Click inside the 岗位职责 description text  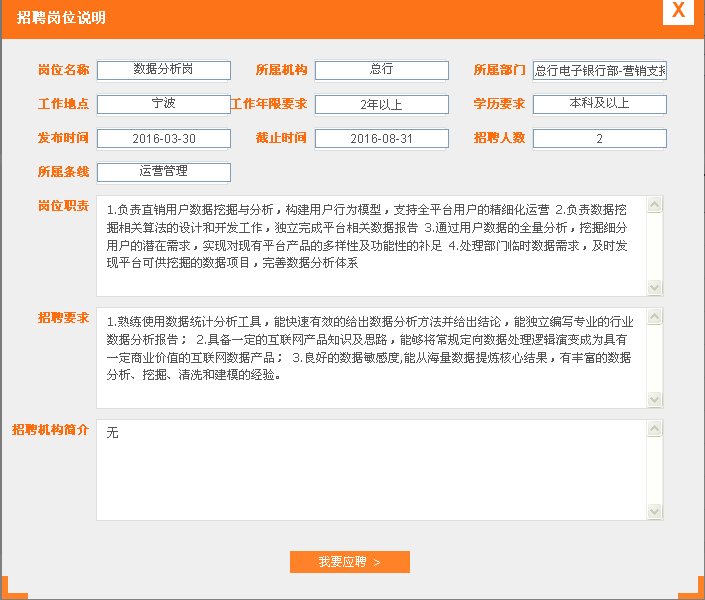pos(370,238)
